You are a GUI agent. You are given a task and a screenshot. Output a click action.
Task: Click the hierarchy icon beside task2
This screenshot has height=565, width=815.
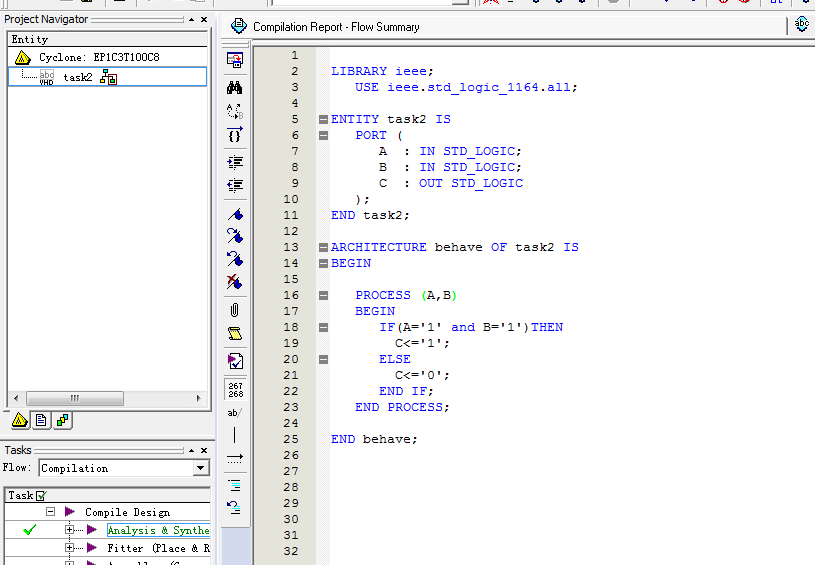[x=108, y=77]
